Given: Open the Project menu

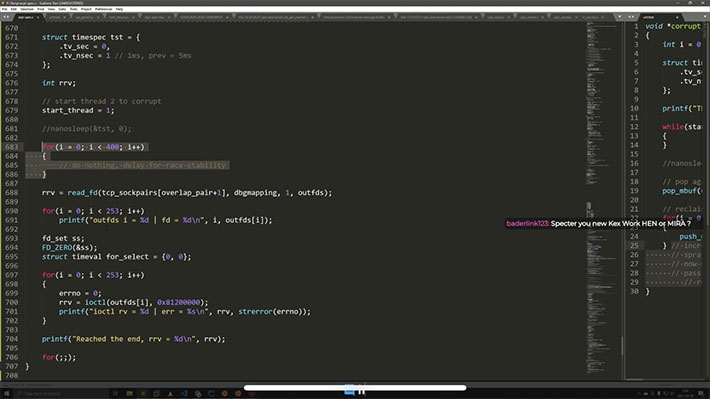Looking at the screenshot, I should [86, 9].
